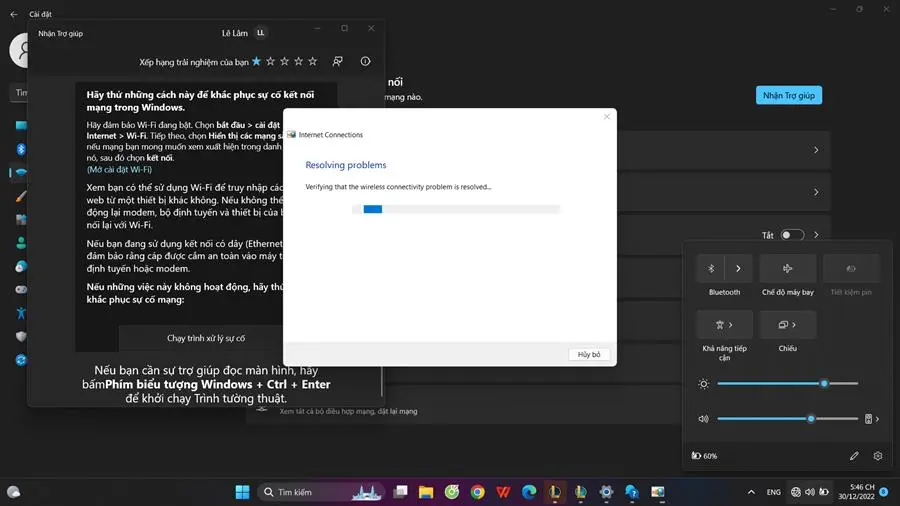
Task: Open battery settings showing 60%
Action: 704,456
